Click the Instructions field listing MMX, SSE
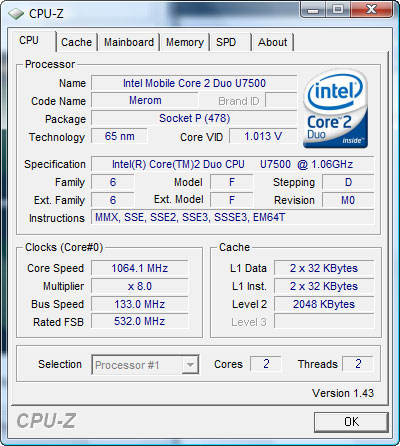Image resolution: width=400 pixels, height=446 pixels. [233, 217]
